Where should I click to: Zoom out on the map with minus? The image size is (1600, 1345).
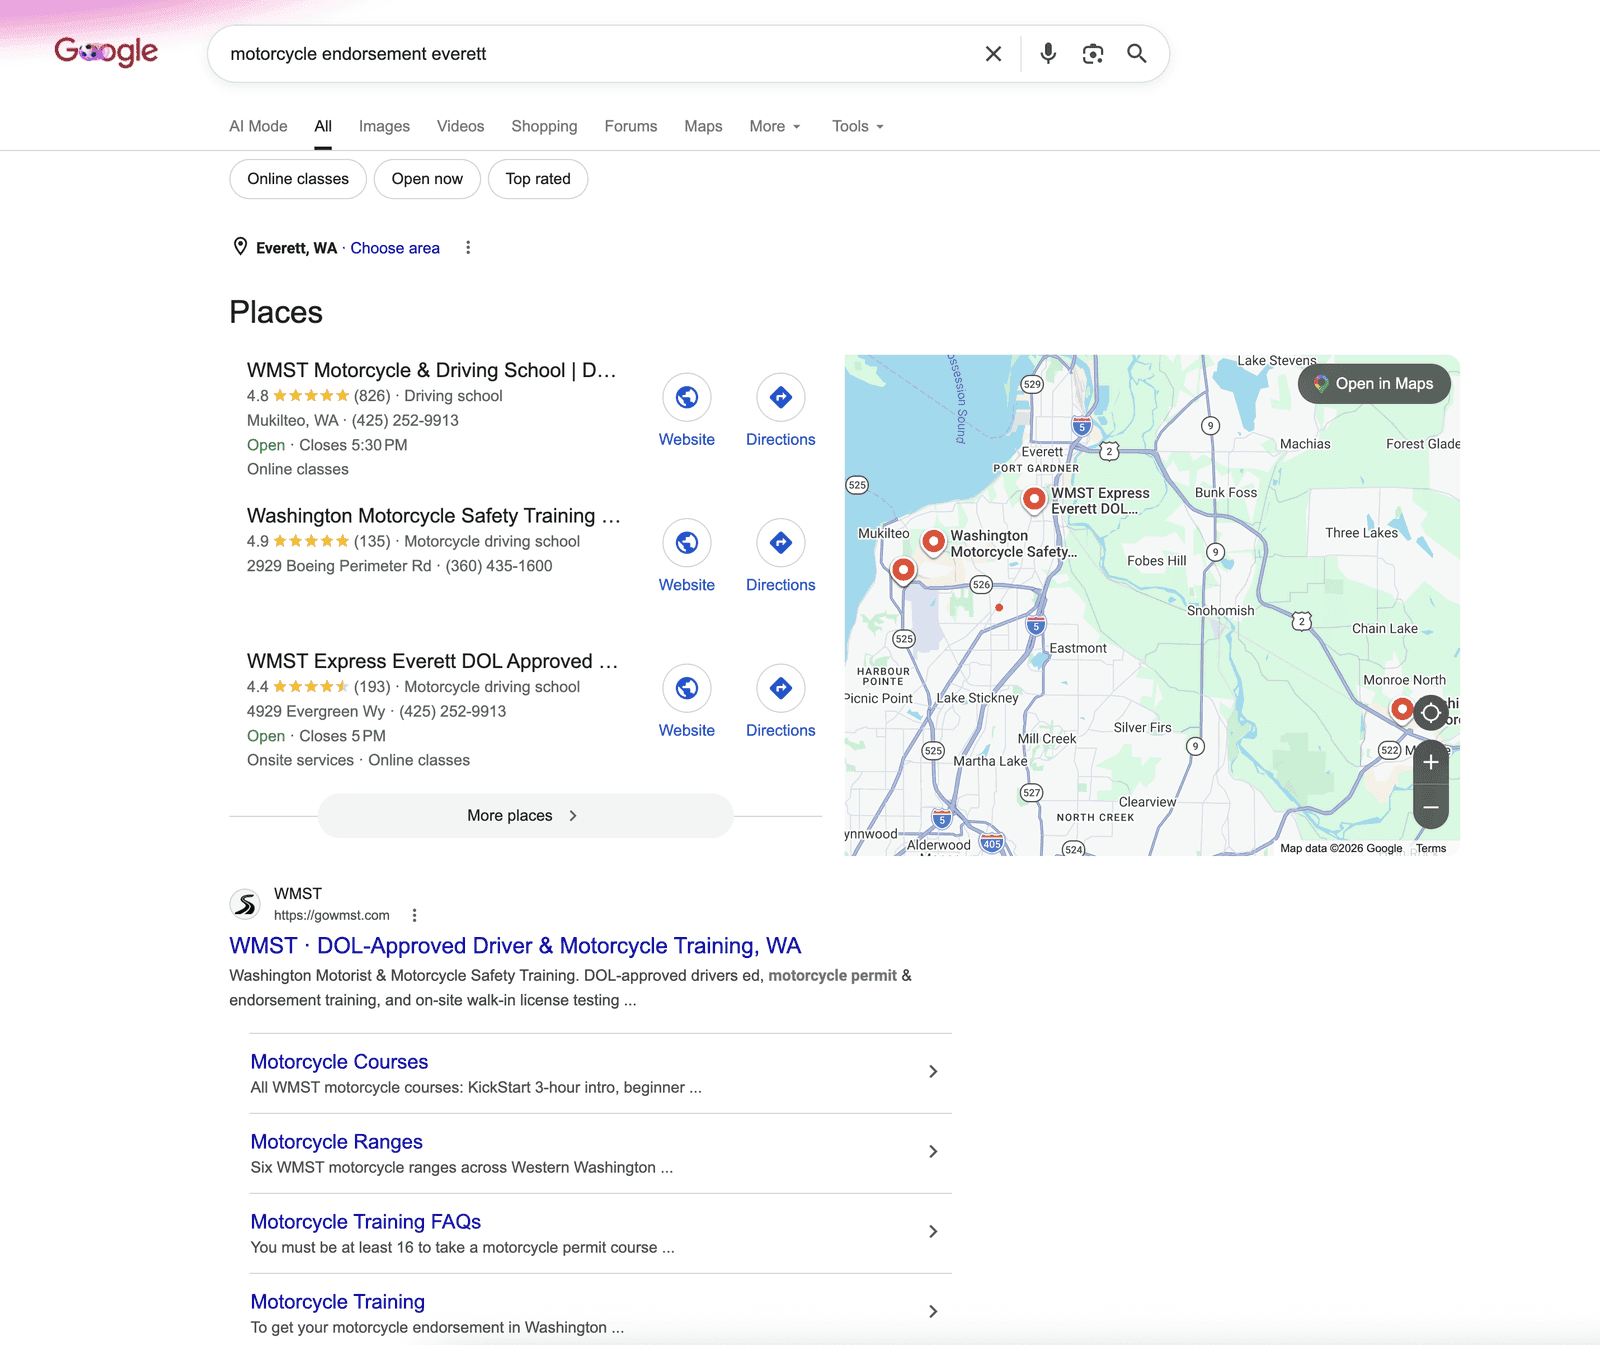pyautogui.click(x=1431, y=807)
